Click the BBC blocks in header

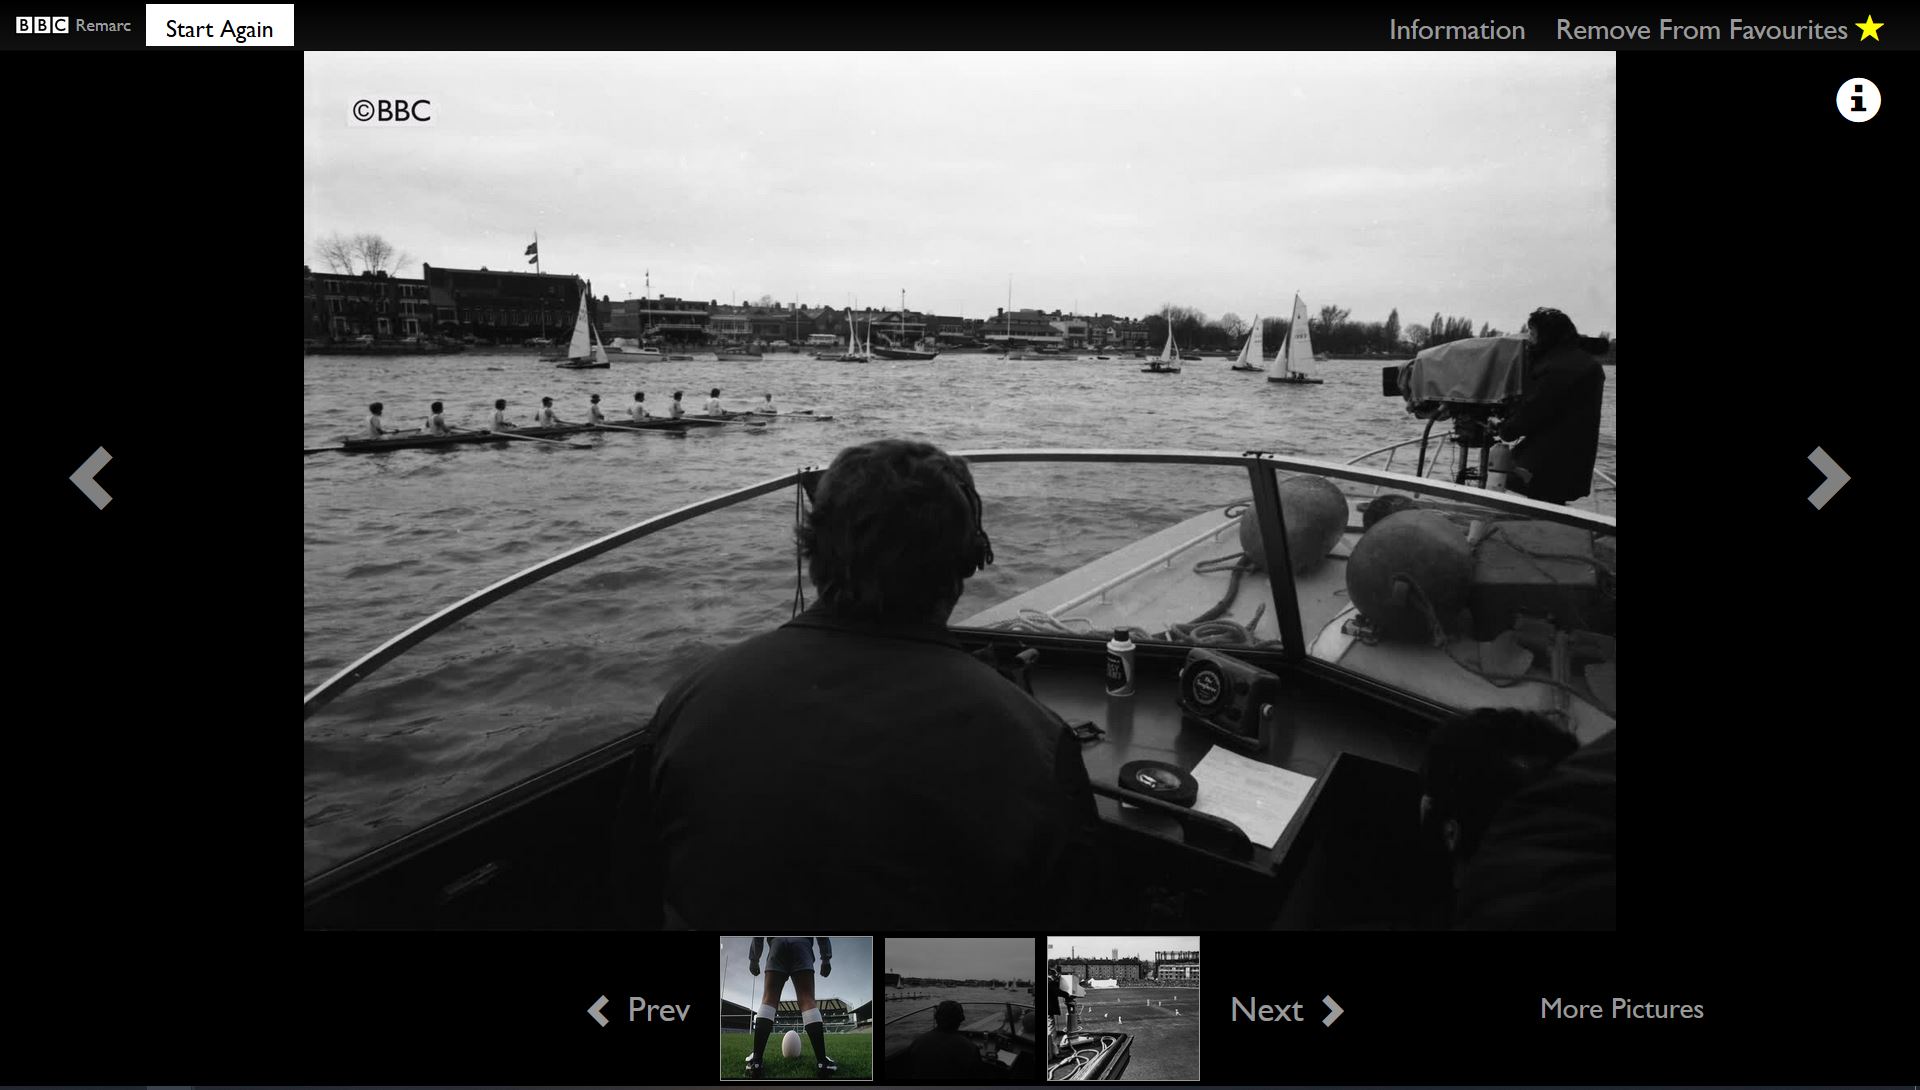[42, 25]
